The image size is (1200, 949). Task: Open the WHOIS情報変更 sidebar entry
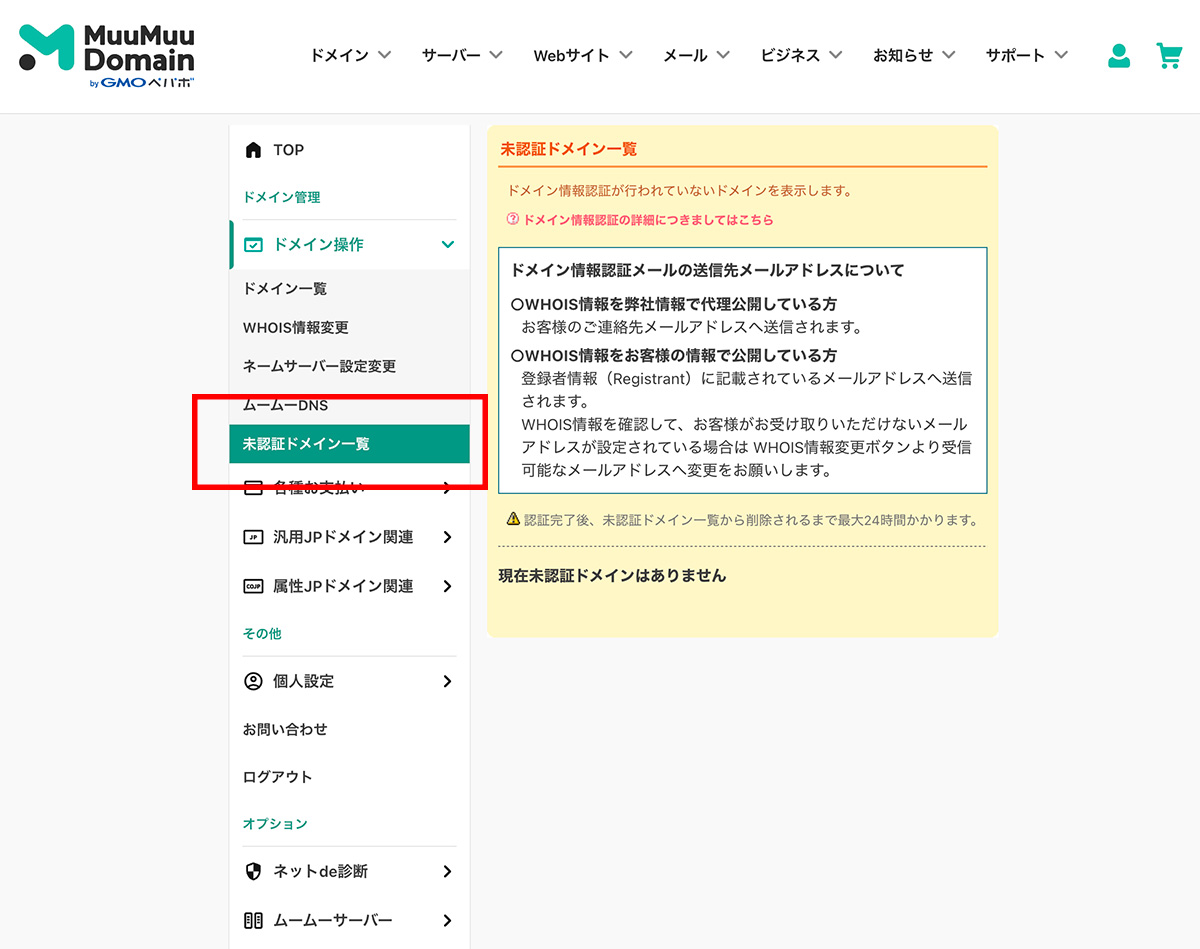tap(297, 327)
